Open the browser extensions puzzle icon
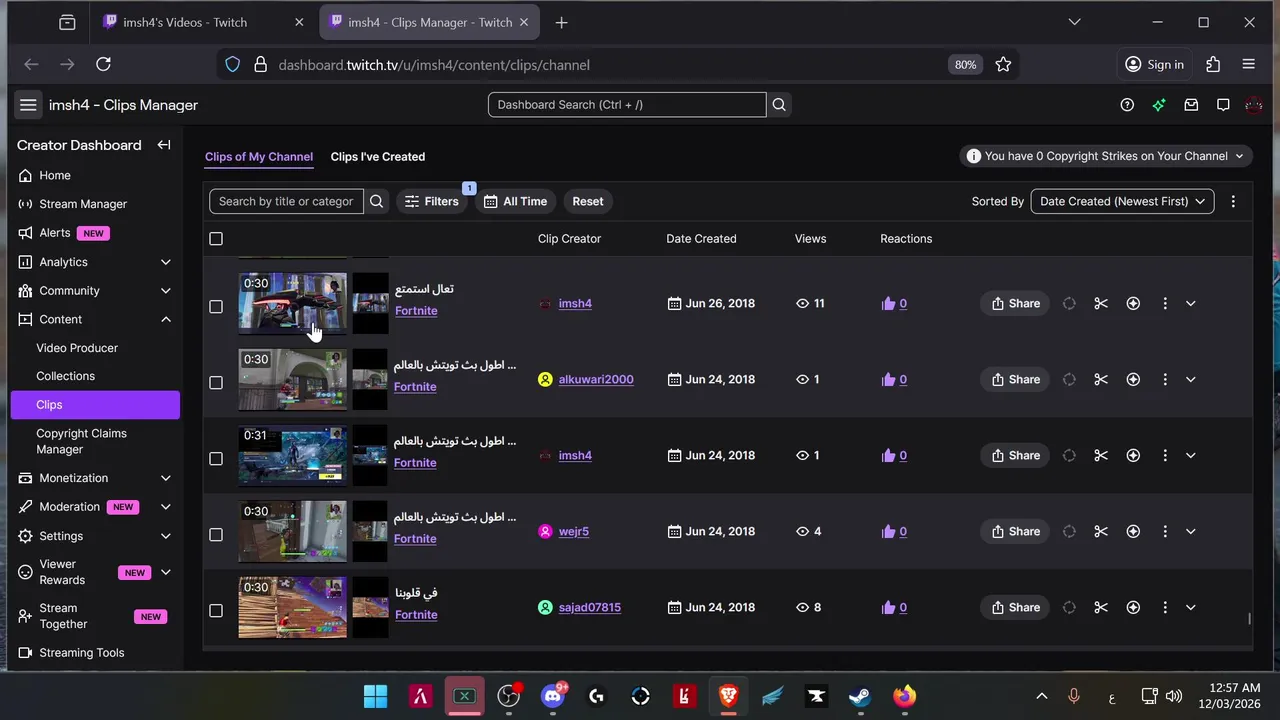 [x=1213, y=64]
